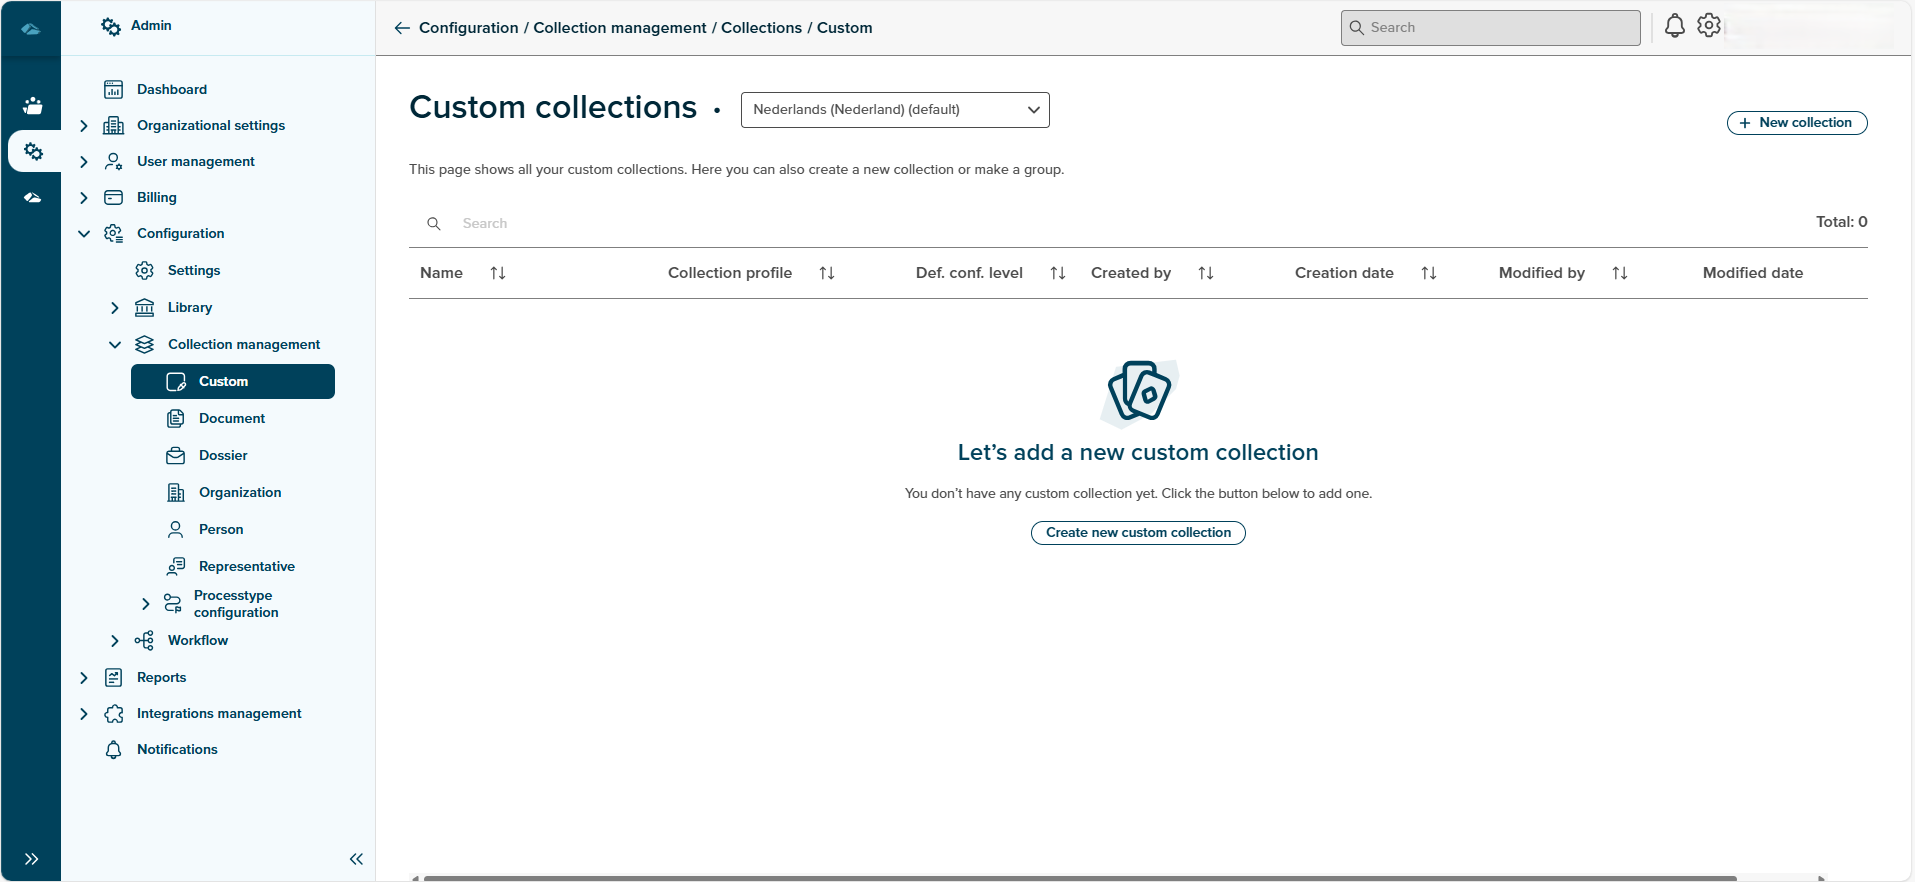Viewport: 1915px width, 882px height.
Task: Expand the far-left rail with double-arrow icon
Action: (32, 859)
